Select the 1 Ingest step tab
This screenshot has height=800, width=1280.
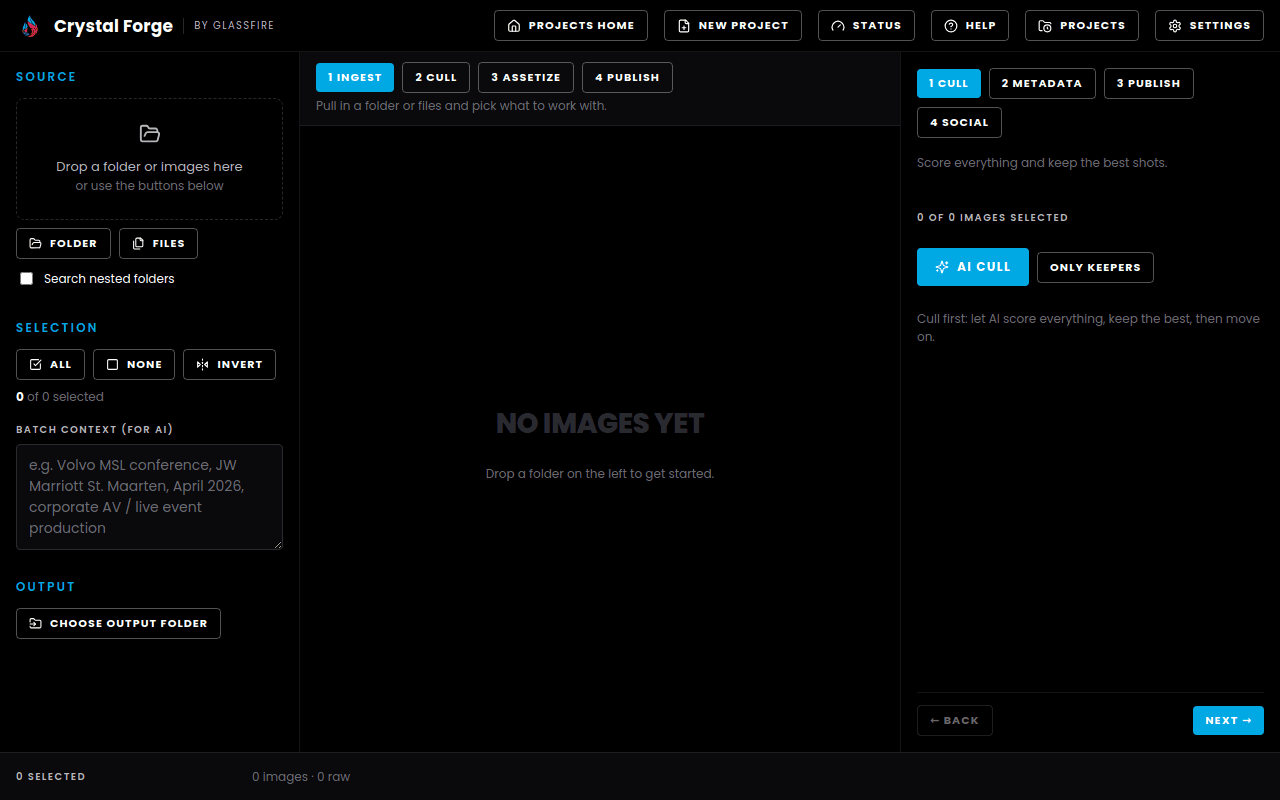355,78
